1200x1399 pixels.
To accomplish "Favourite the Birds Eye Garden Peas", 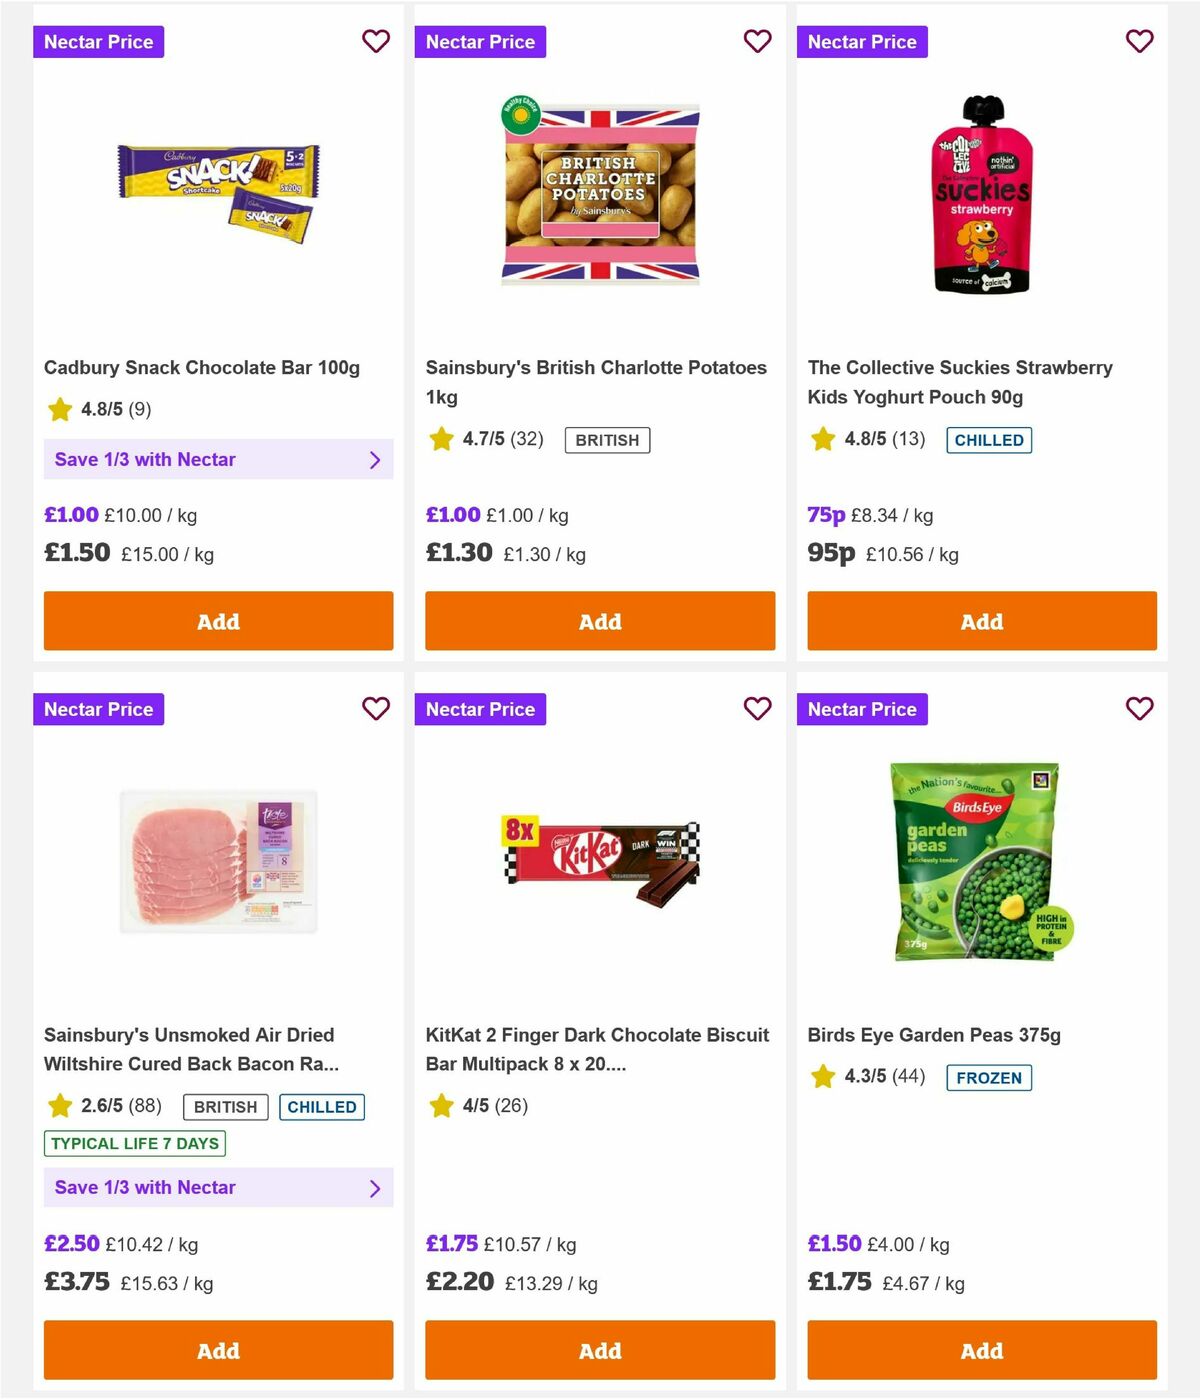I will tap(1139, 709).
